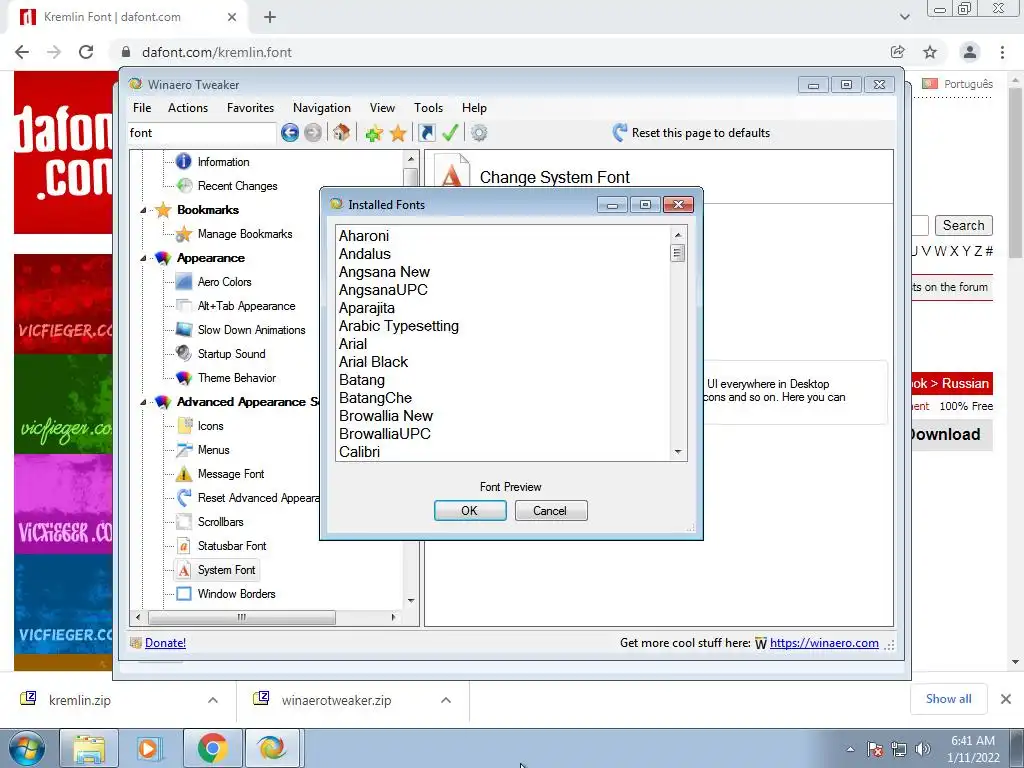The width and height of the screenshot is (1024, 768).
Task: Reload the dafont page in Chrome
Action: click(x=86, y=52)
